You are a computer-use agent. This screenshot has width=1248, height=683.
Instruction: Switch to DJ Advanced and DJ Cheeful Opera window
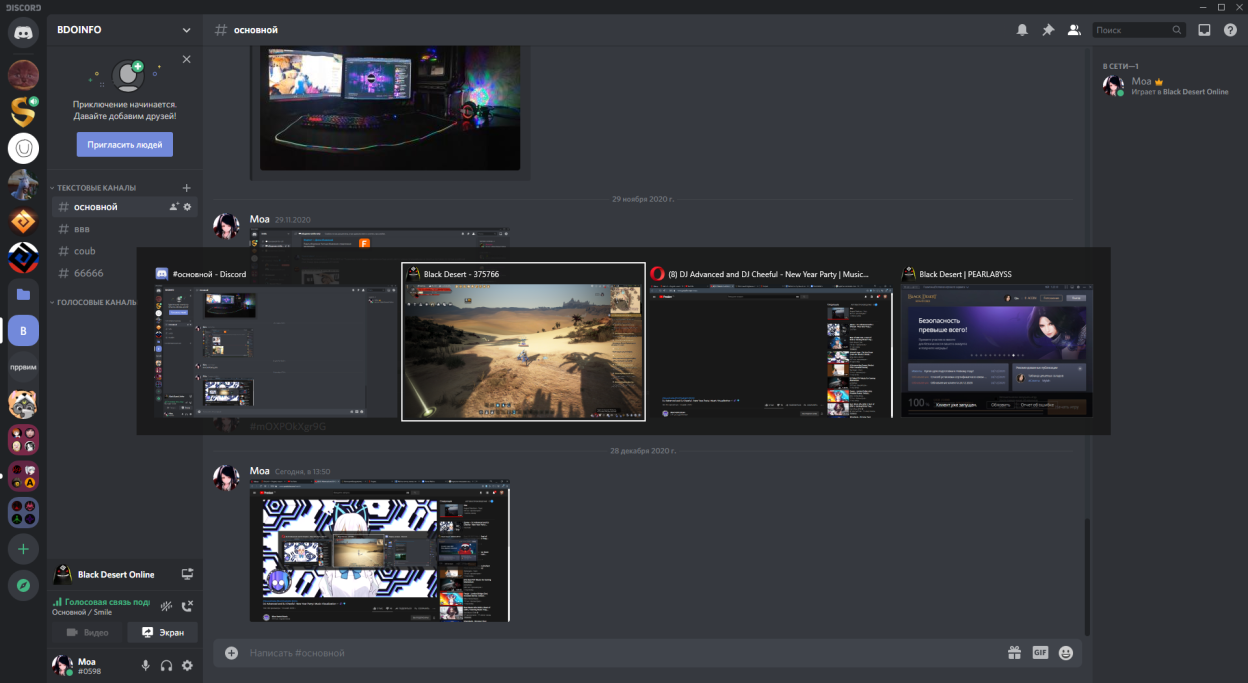[771, 342]
